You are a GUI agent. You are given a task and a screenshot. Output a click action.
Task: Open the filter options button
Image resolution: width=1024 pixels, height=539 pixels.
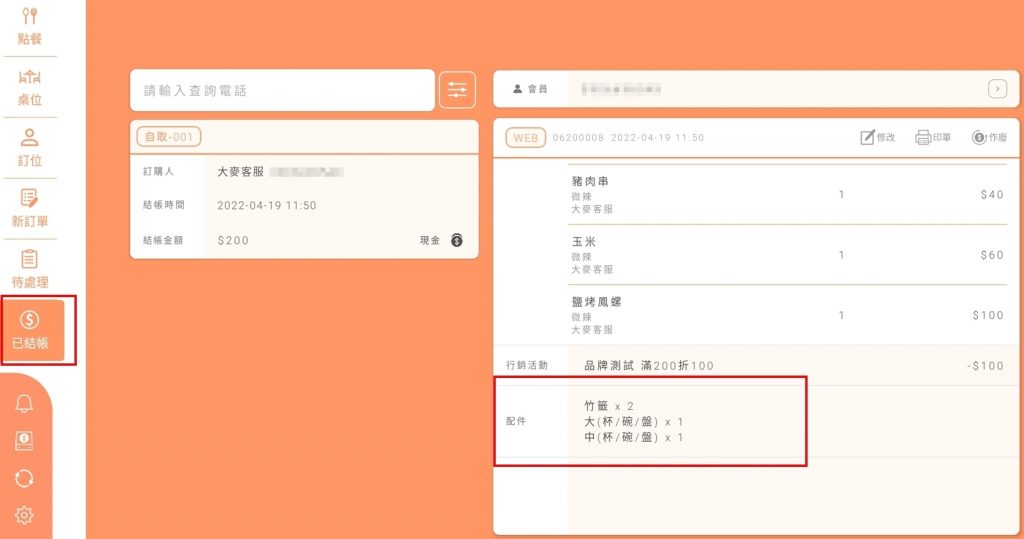pyautogui.click(x=457, y=90)
